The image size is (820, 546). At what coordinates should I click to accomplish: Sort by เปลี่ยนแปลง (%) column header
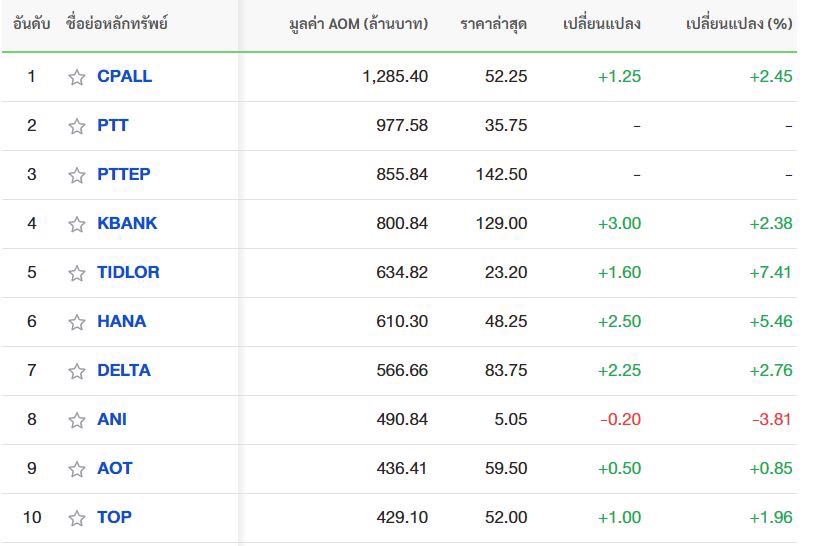point(739,24)
